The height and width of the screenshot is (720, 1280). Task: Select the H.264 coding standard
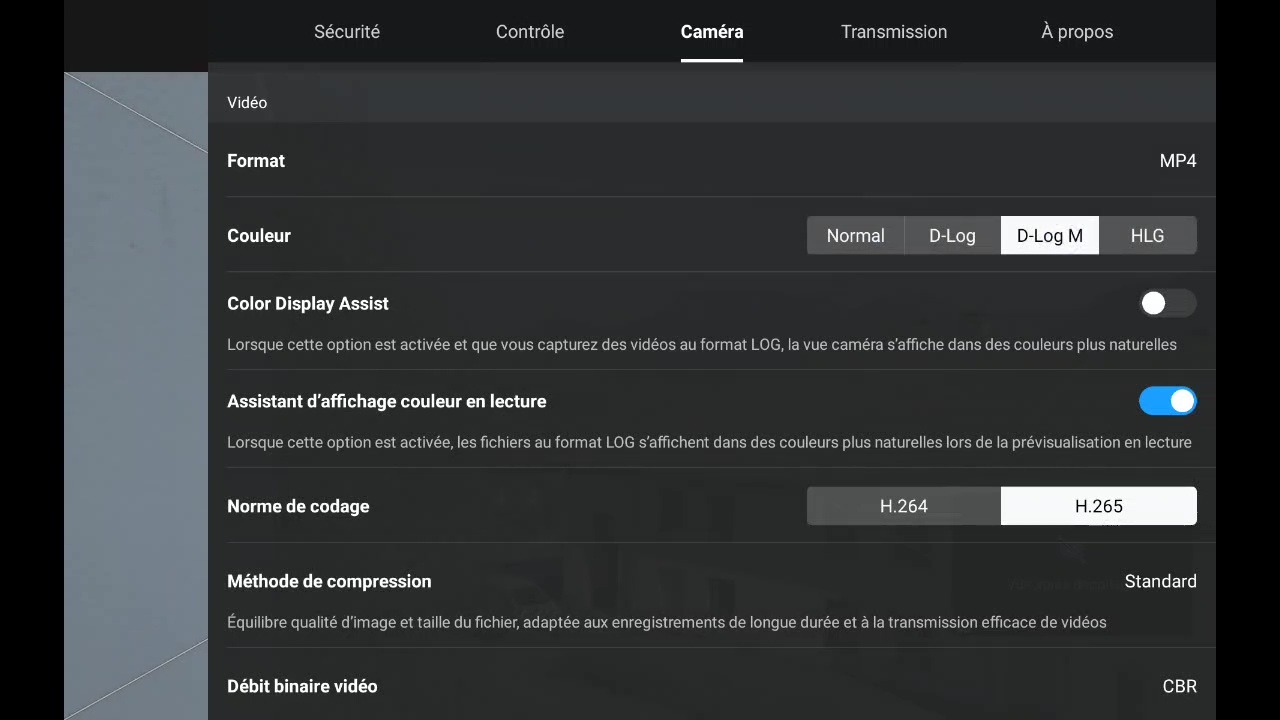(904, 506)
